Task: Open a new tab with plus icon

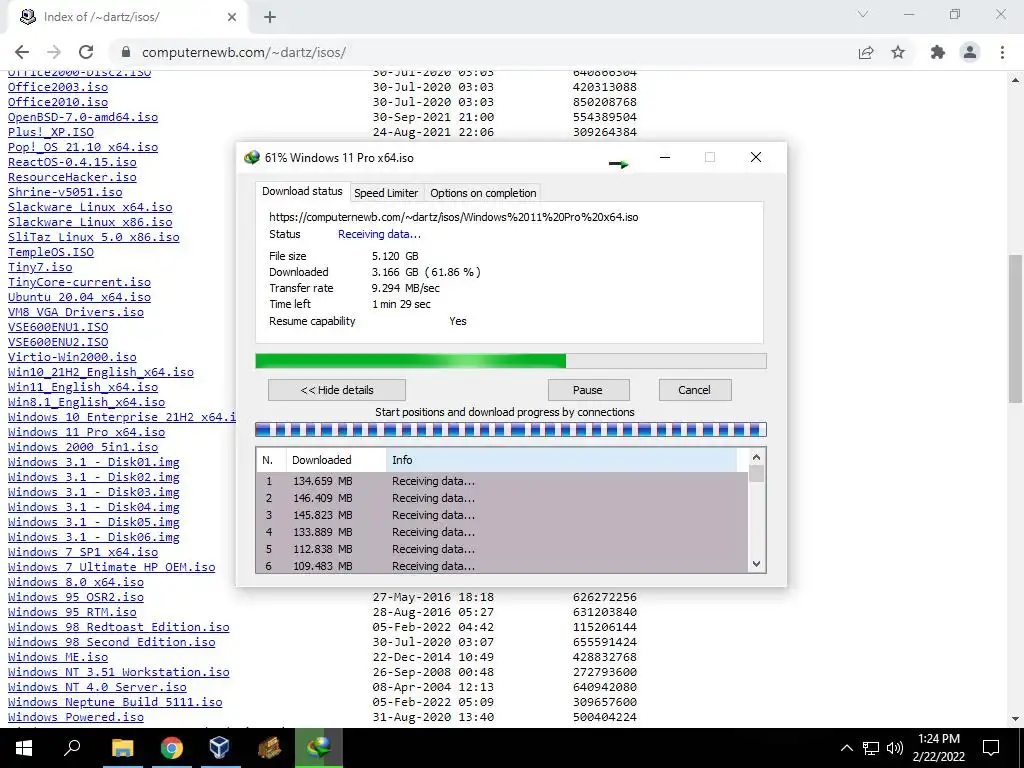Action: (270, 17)
